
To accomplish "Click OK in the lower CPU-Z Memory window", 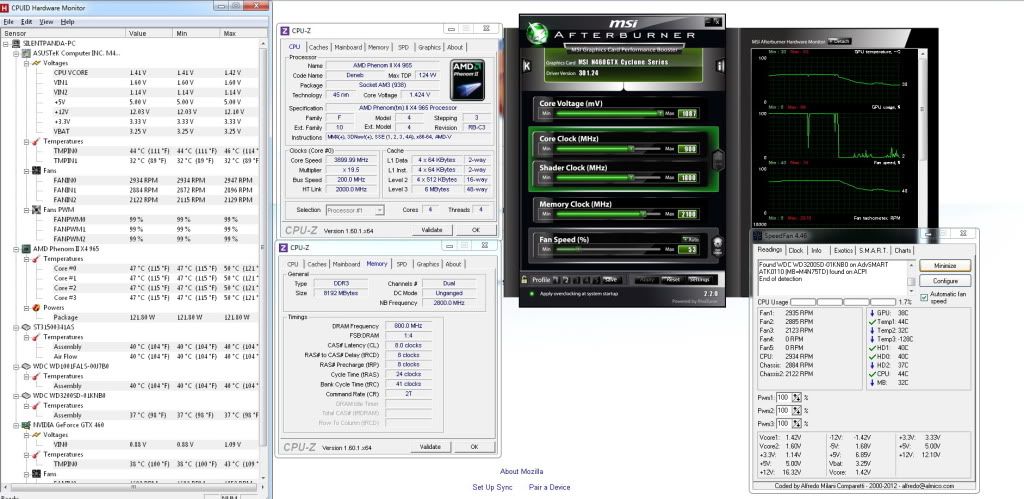I will (474, 447).
